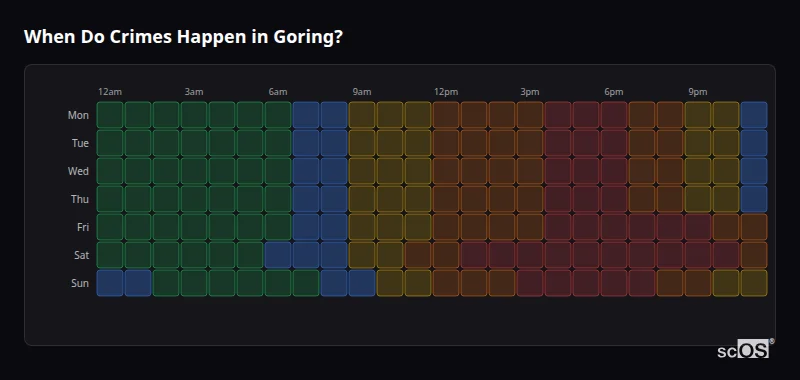Click the Fri row label
Screen dimensions: 800x380
83,227
